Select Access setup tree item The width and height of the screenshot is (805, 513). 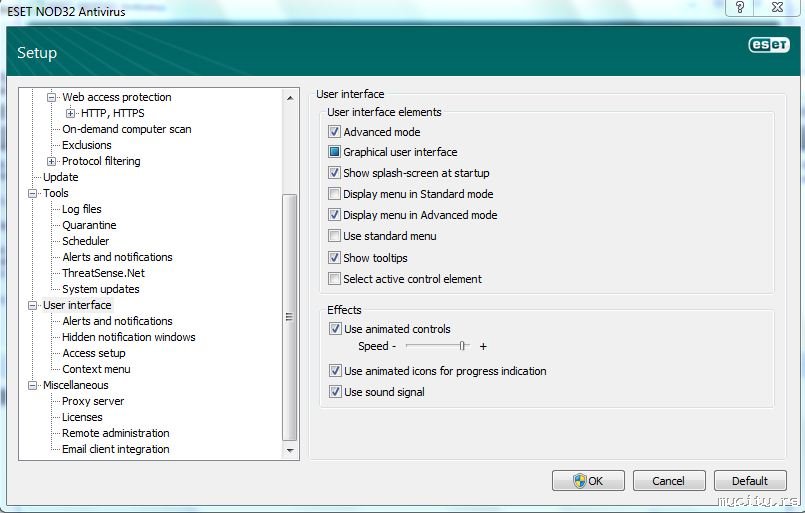coord(94,353)
